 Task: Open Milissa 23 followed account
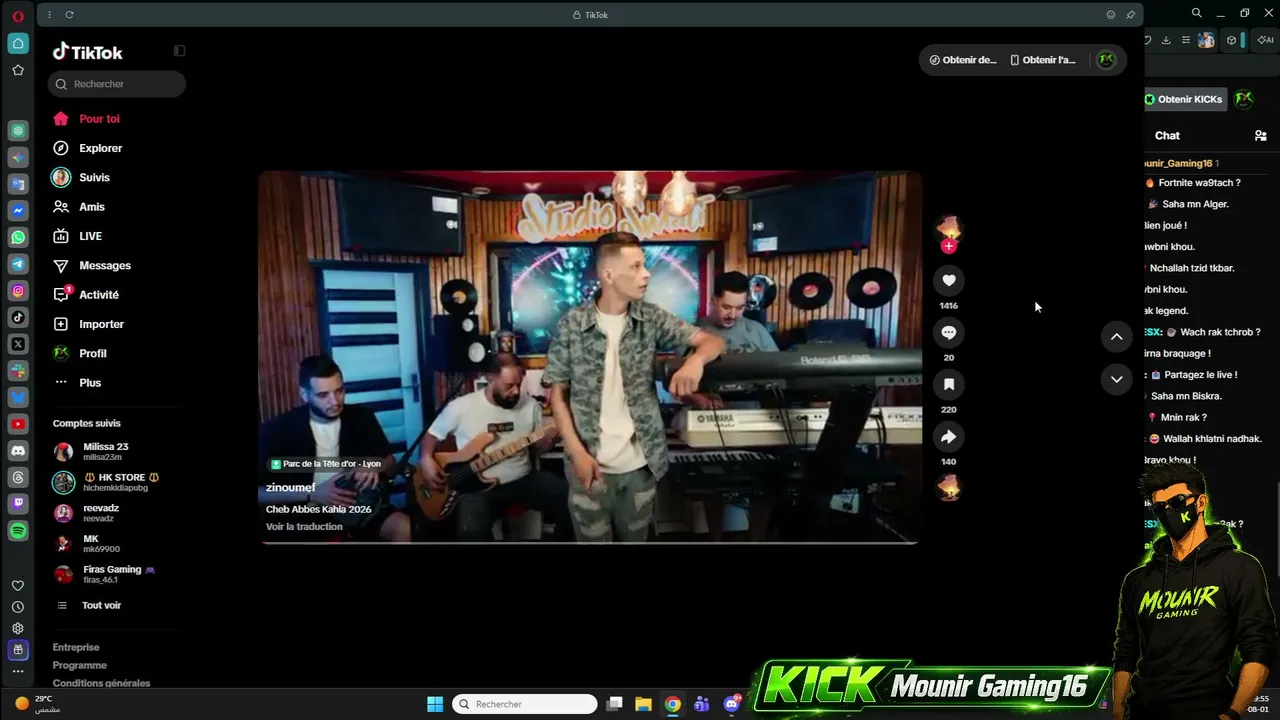point(91,452)
